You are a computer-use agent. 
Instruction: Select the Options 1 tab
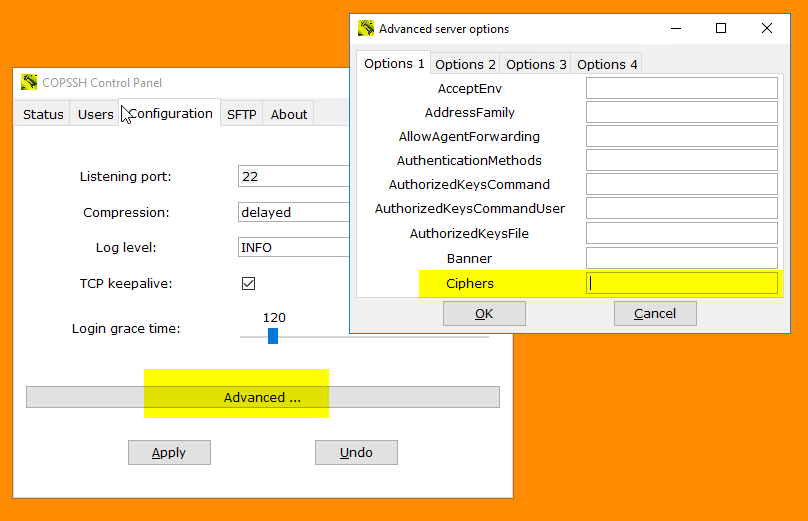click(394, 63)
